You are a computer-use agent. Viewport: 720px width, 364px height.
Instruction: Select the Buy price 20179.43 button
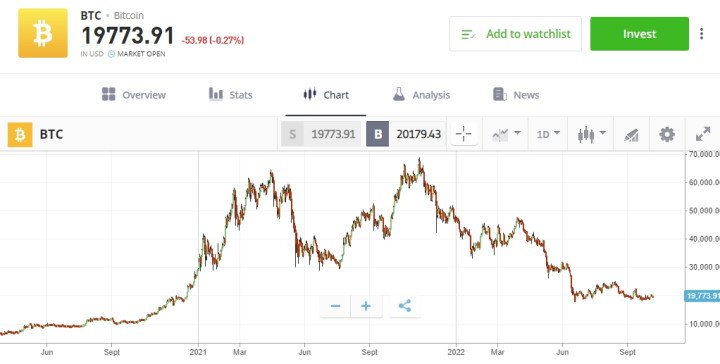click(x=405, y=134)
